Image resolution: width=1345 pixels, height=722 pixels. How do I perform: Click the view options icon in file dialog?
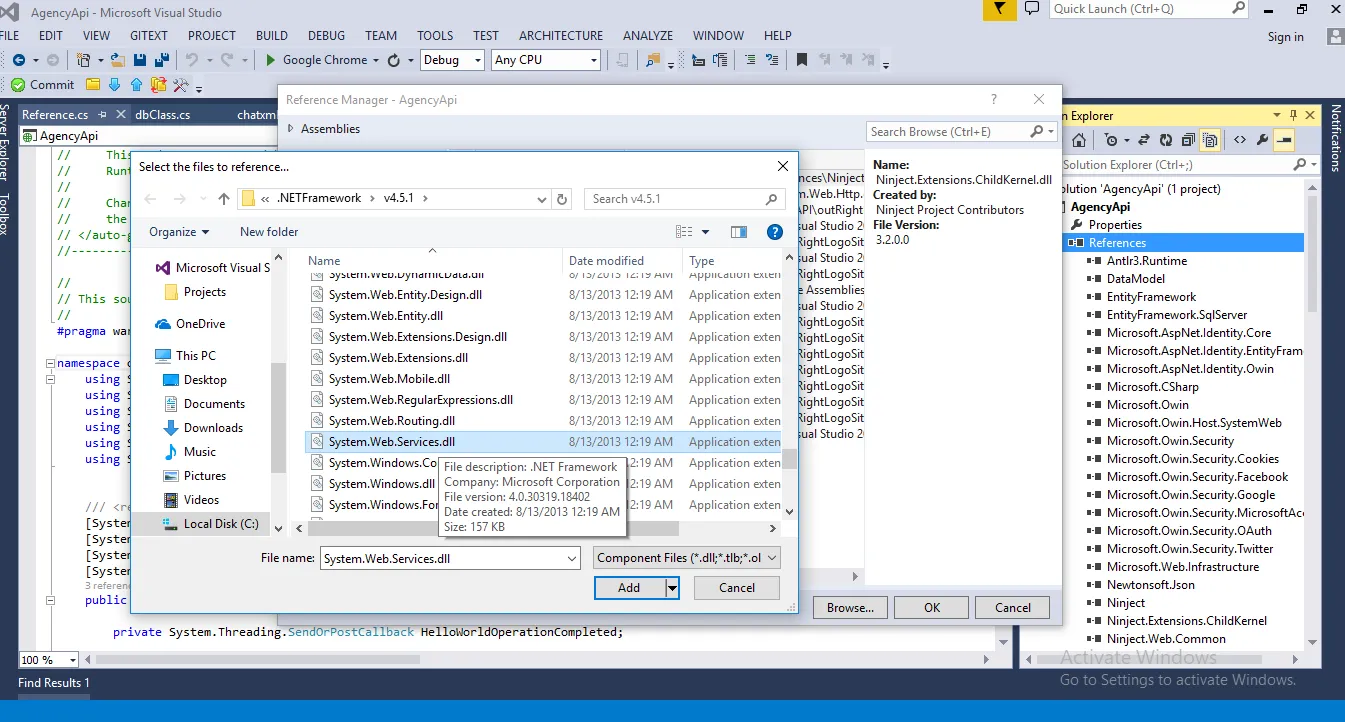click(x=685, y=232)
